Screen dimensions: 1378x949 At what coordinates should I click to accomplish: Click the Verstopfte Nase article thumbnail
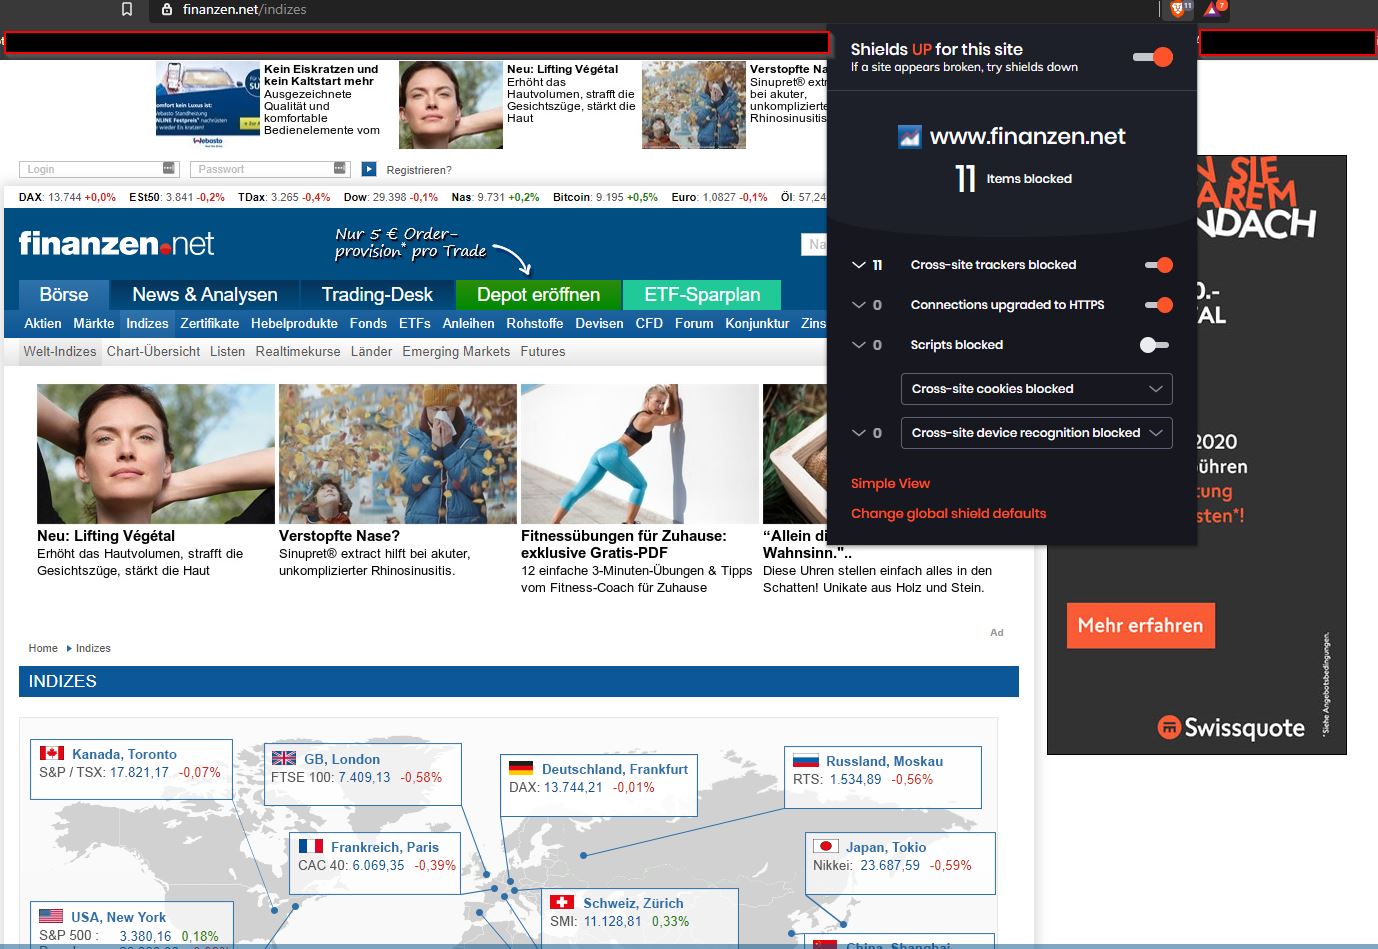tap(398, 454)
